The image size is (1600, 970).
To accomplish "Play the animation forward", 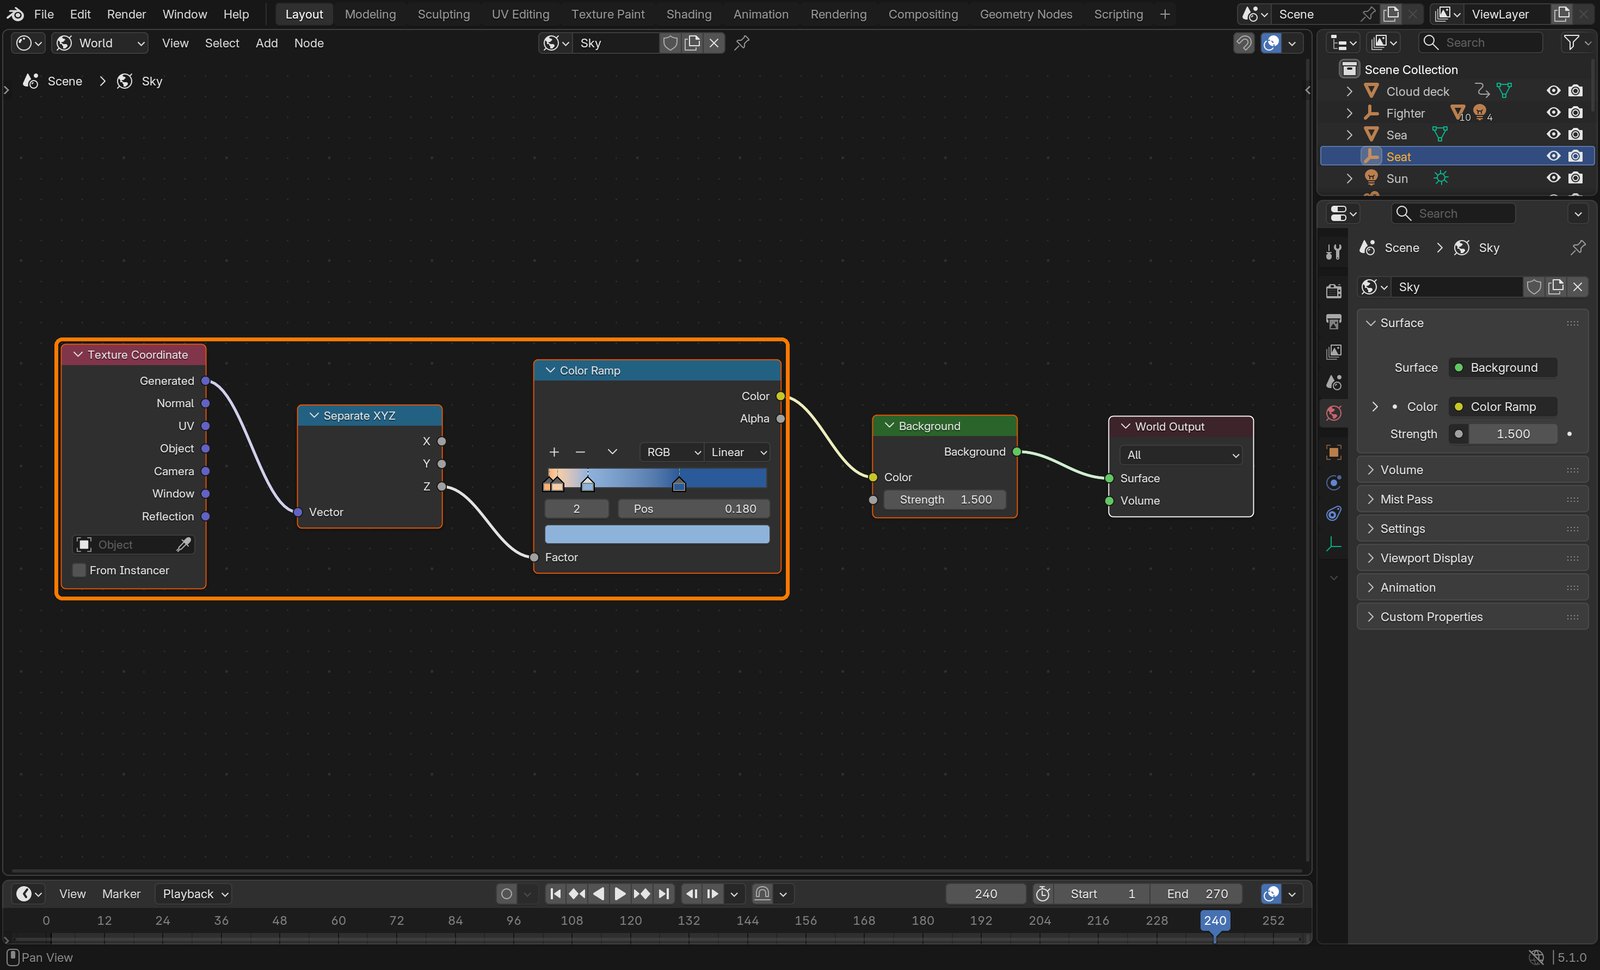I will tap(619, 894).
